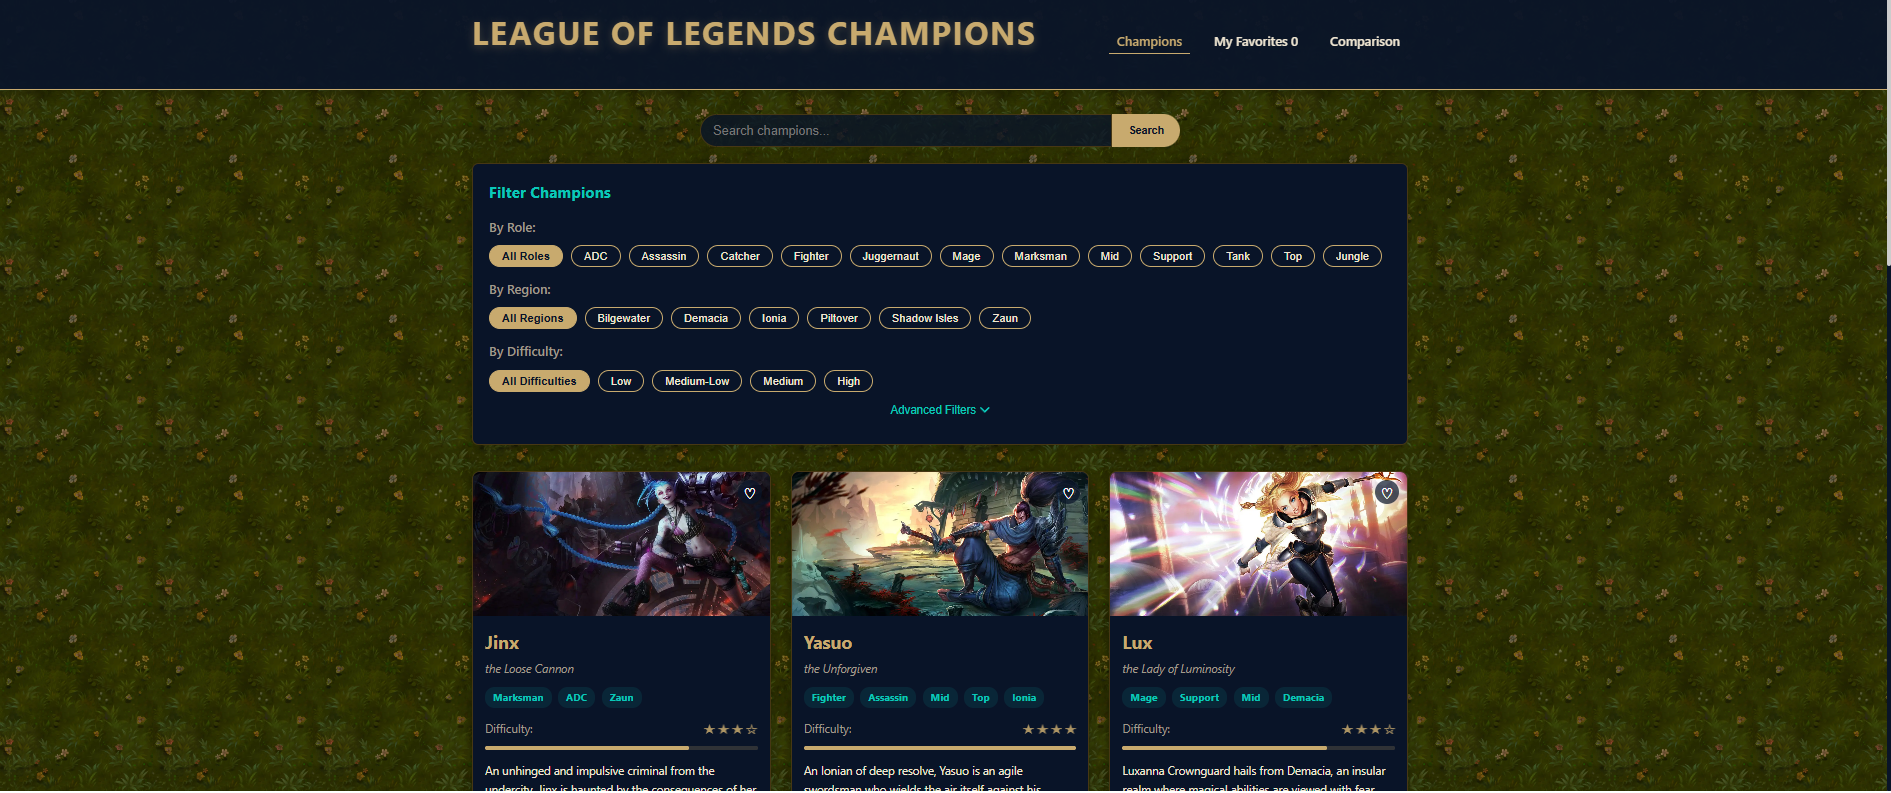Click Jinx's difficulty progress bar
This screenshot has height=793, width=1891.
[x=621, y=748]
